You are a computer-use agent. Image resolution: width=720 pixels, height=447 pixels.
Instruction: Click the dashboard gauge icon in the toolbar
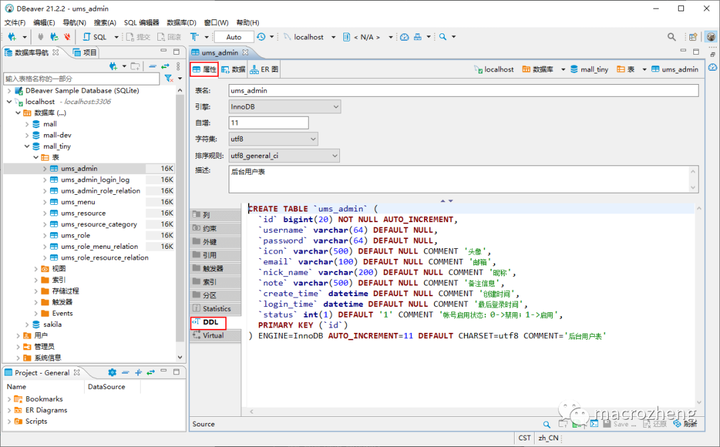click(x=405, y=37)
